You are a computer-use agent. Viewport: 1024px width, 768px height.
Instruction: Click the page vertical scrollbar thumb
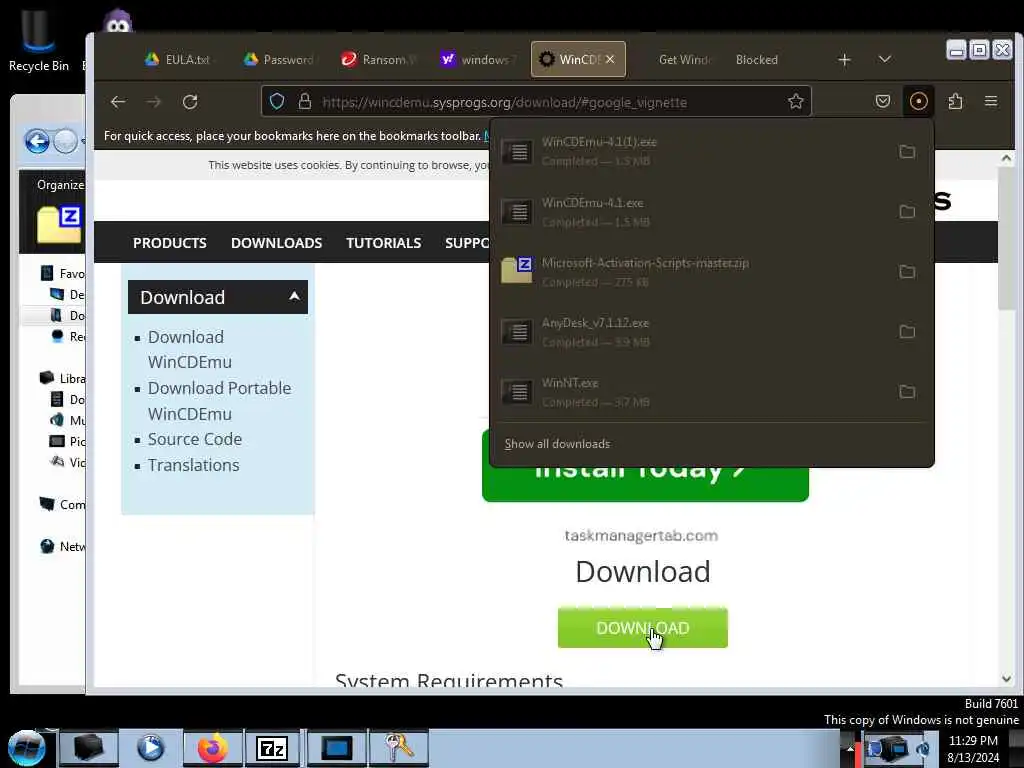[x=1006, y=238]
